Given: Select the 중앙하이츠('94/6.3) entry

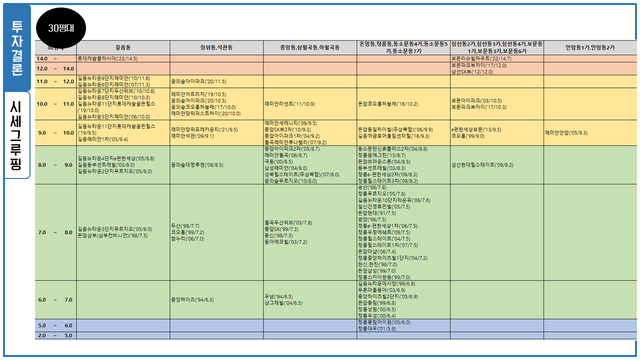Looking at the screenshot, I should tap(192, 300).
